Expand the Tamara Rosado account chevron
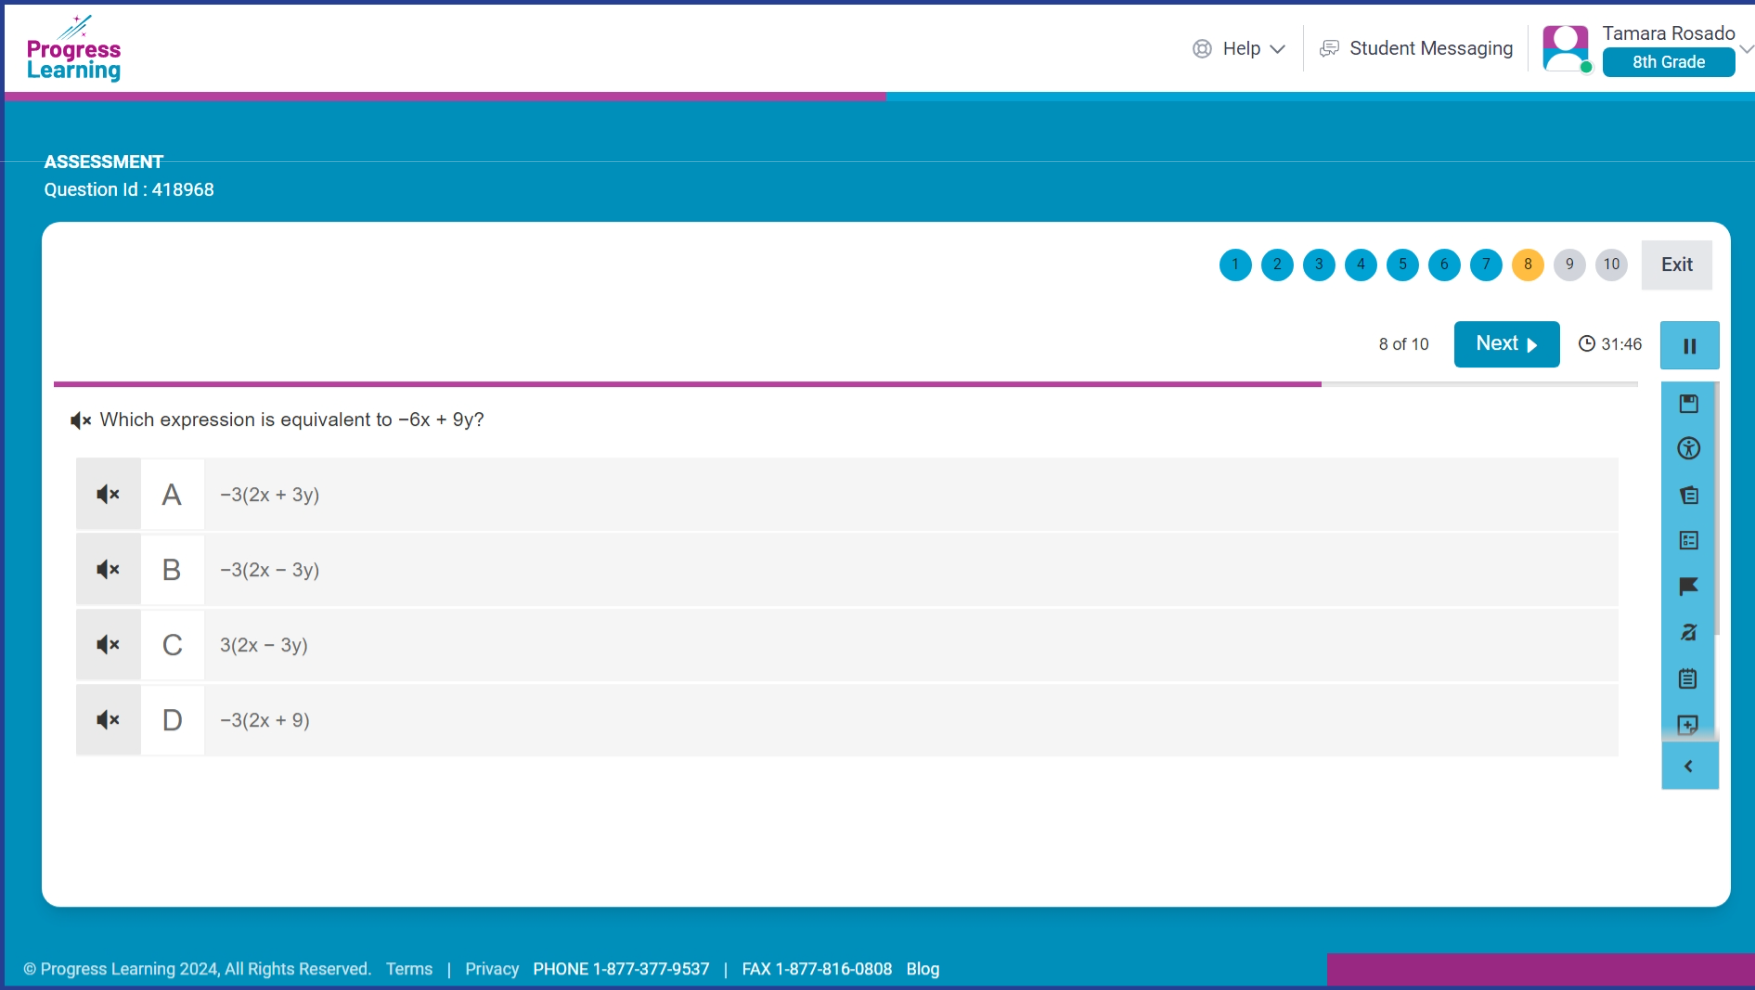This screenshot has height=990, width=1755. coord(1746,49)
